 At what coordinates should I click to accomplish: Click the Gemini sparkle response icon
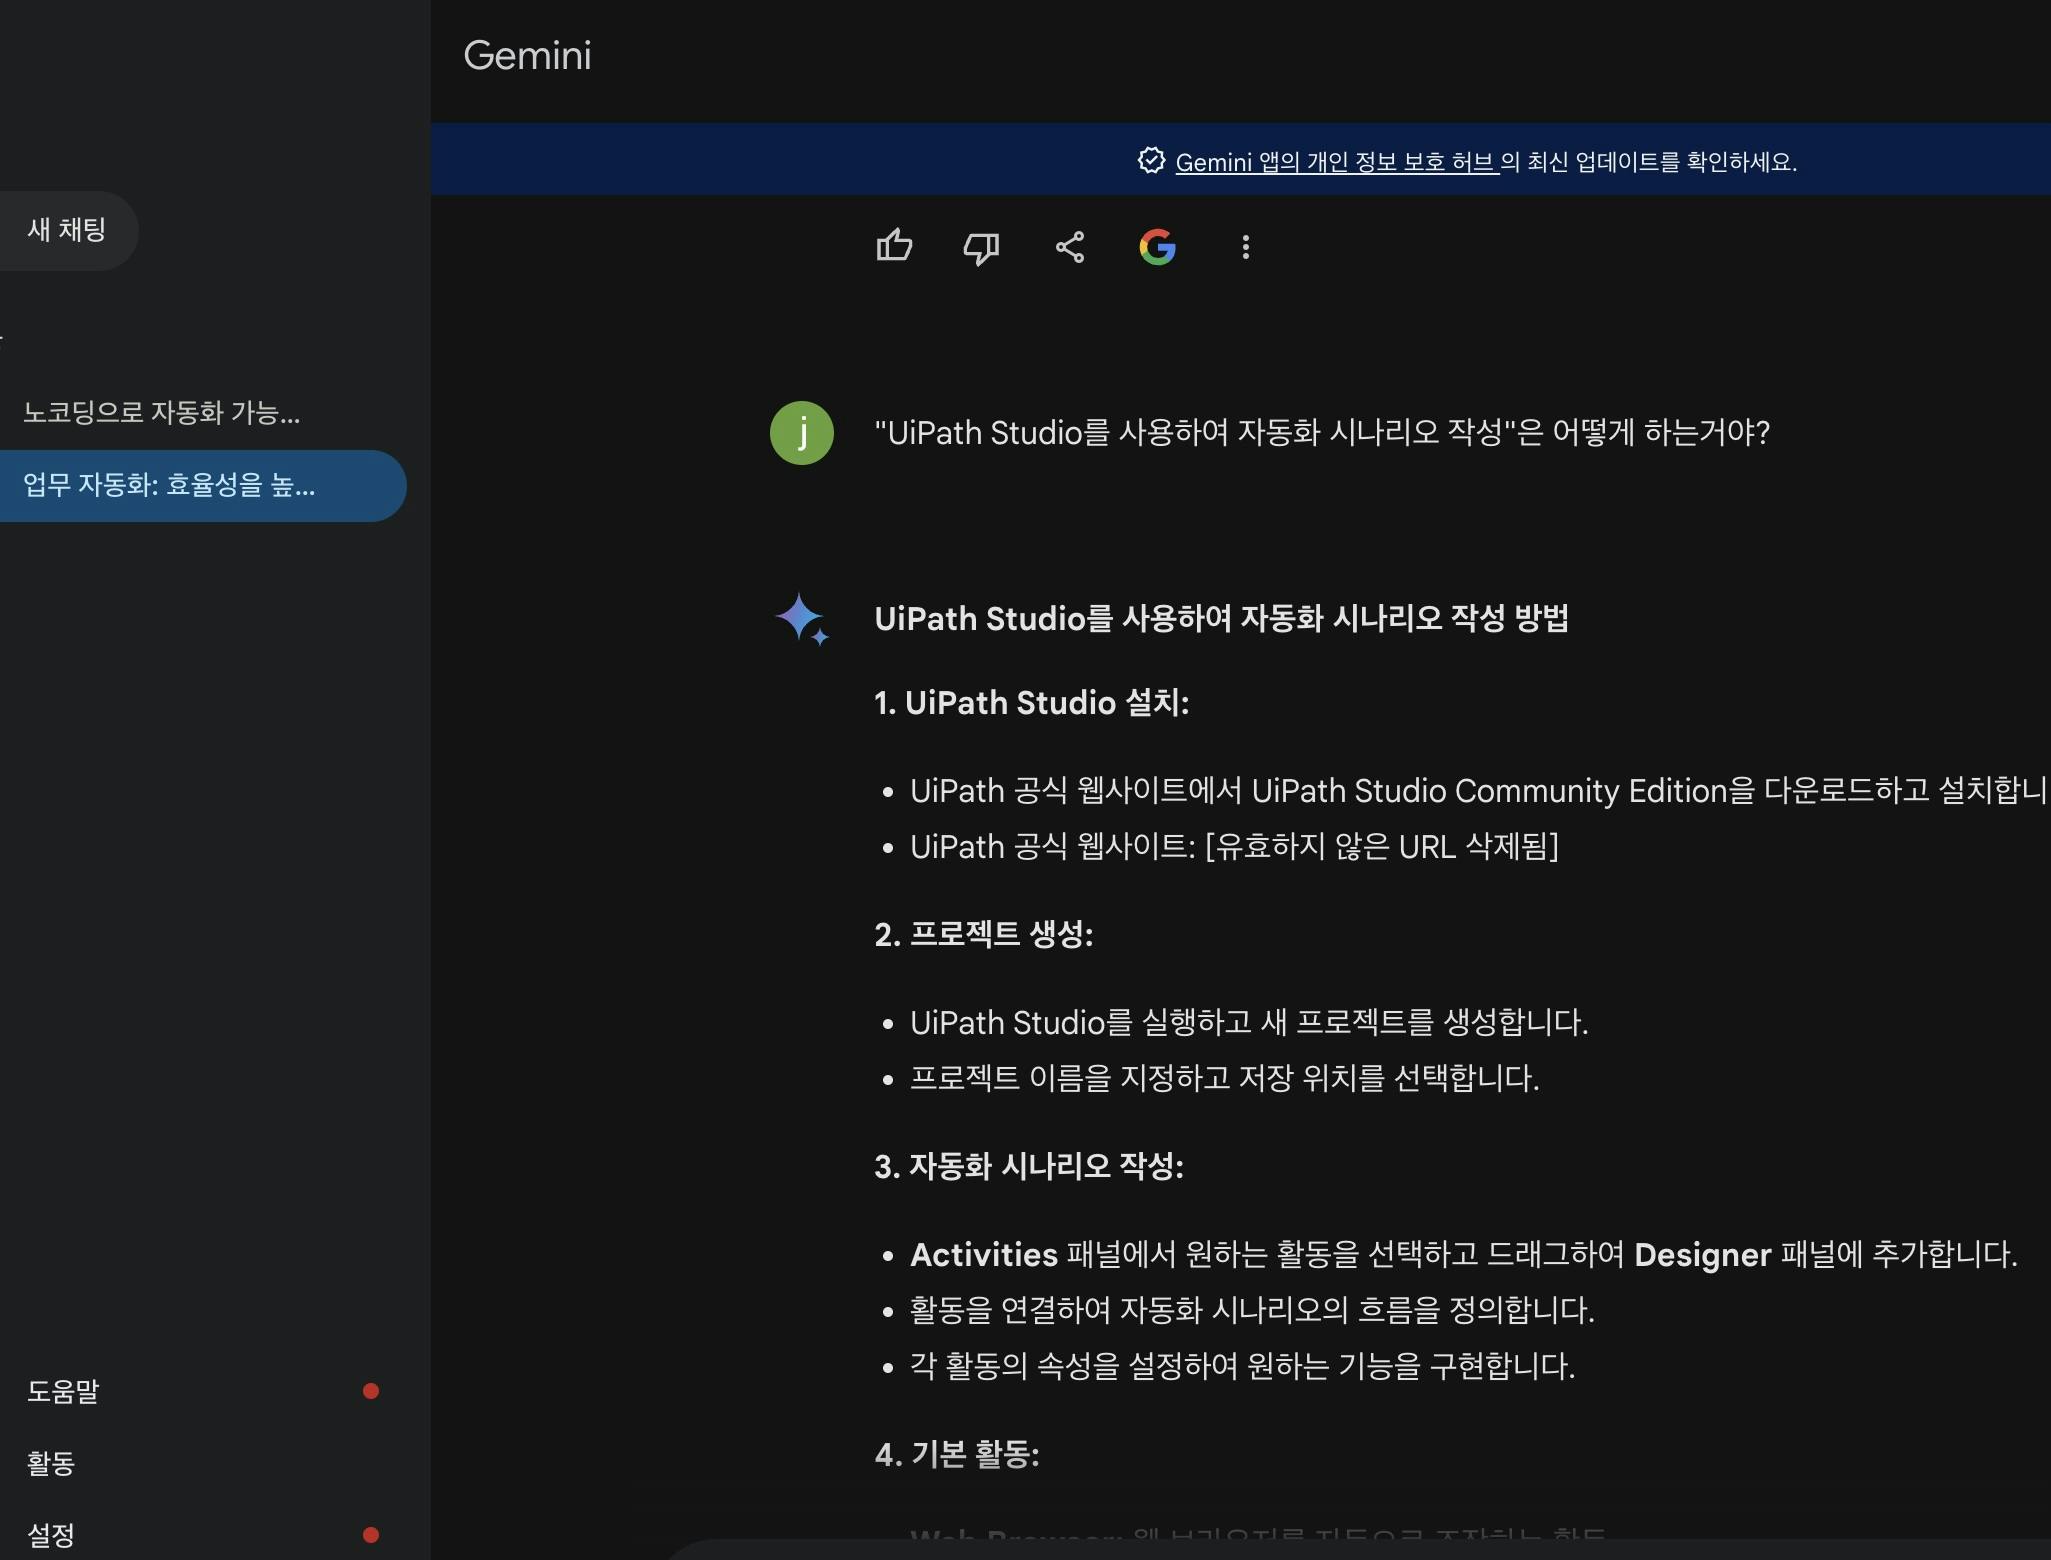(x=802, y=619)
